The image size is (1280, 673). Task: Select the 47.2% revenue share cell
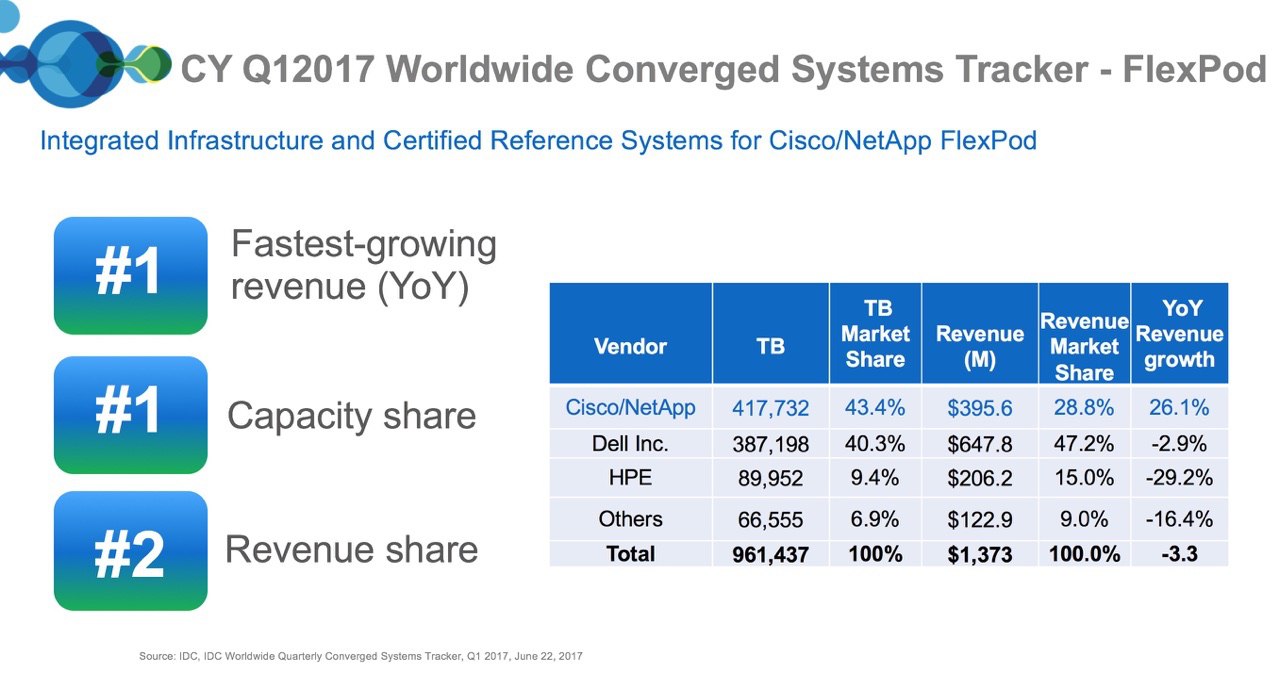pyautogui.click(x=1084, y=442)
